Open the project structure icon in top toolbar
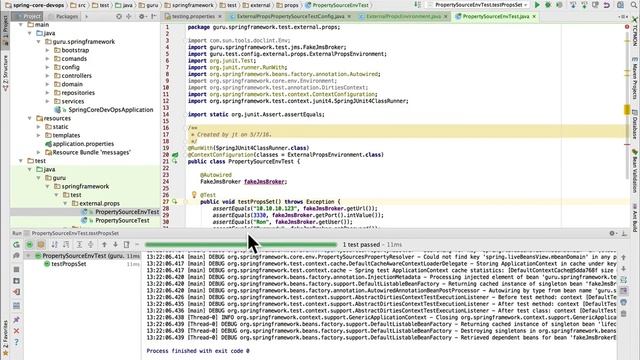 pyautogui.click(x=620, y=5)
